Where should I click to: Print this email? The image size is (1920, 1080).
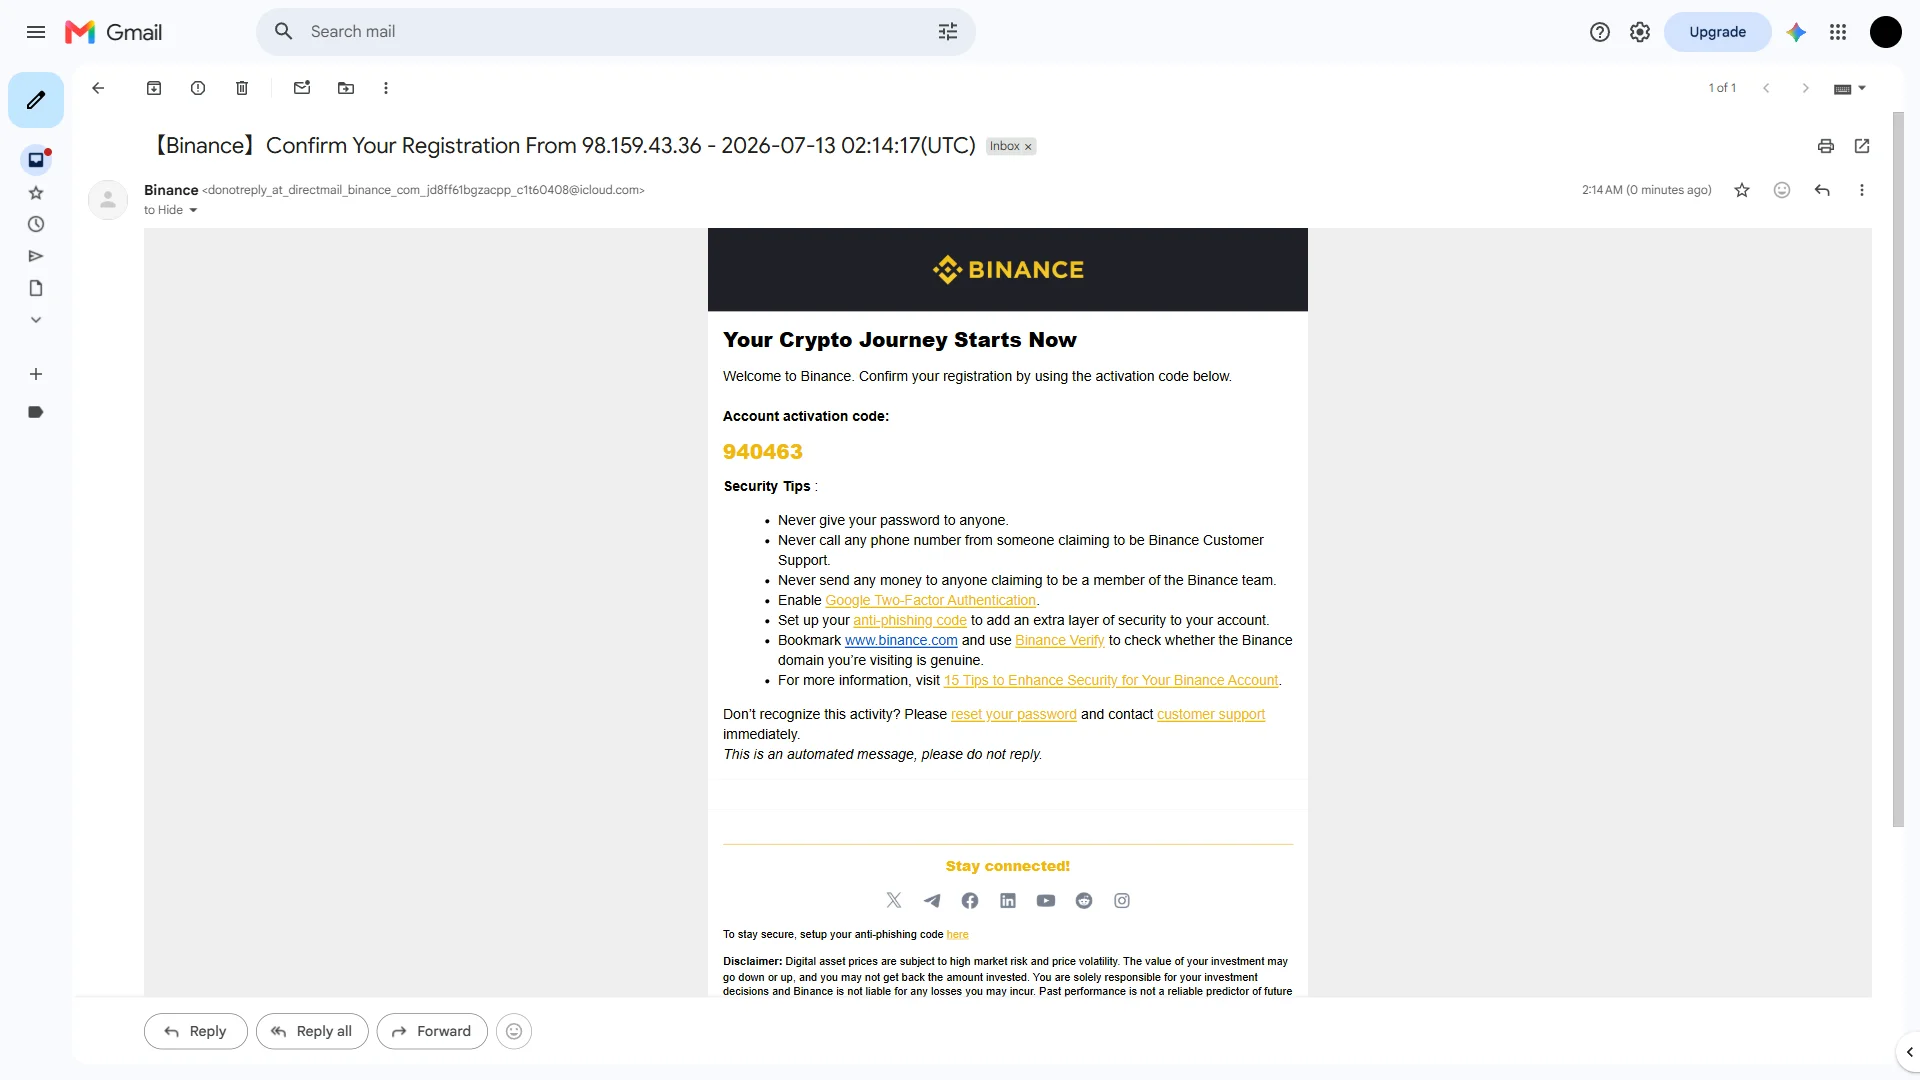pyautogui.click(x=1826, y=146)
